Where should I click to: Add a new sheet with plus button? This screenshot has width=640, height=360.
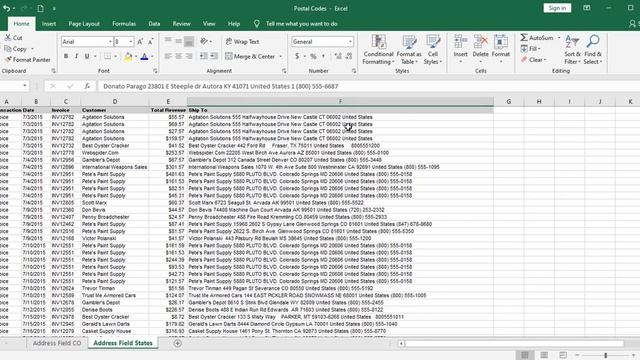[177, 344]
